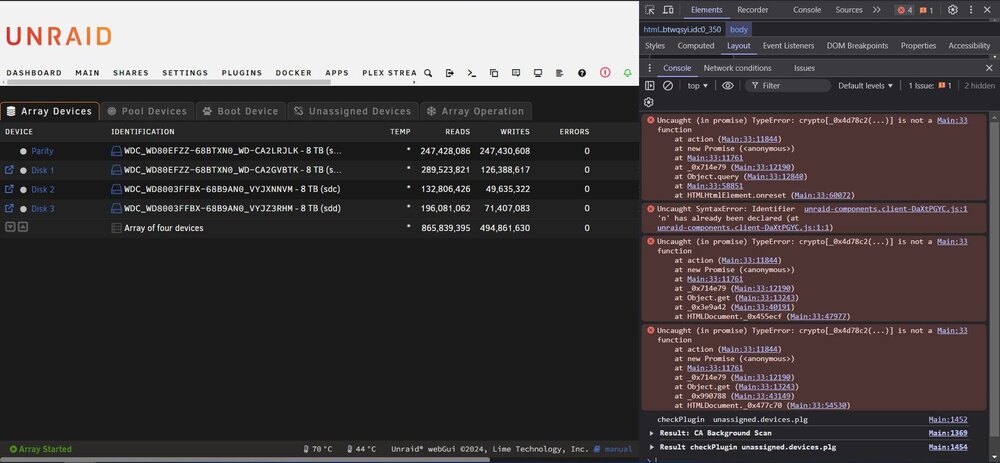1000x463 pixels.
Task: Expand the Result checkPlugin unassigned.devices.plg entry
Action: pyautogui.click(x=652, y=447)
